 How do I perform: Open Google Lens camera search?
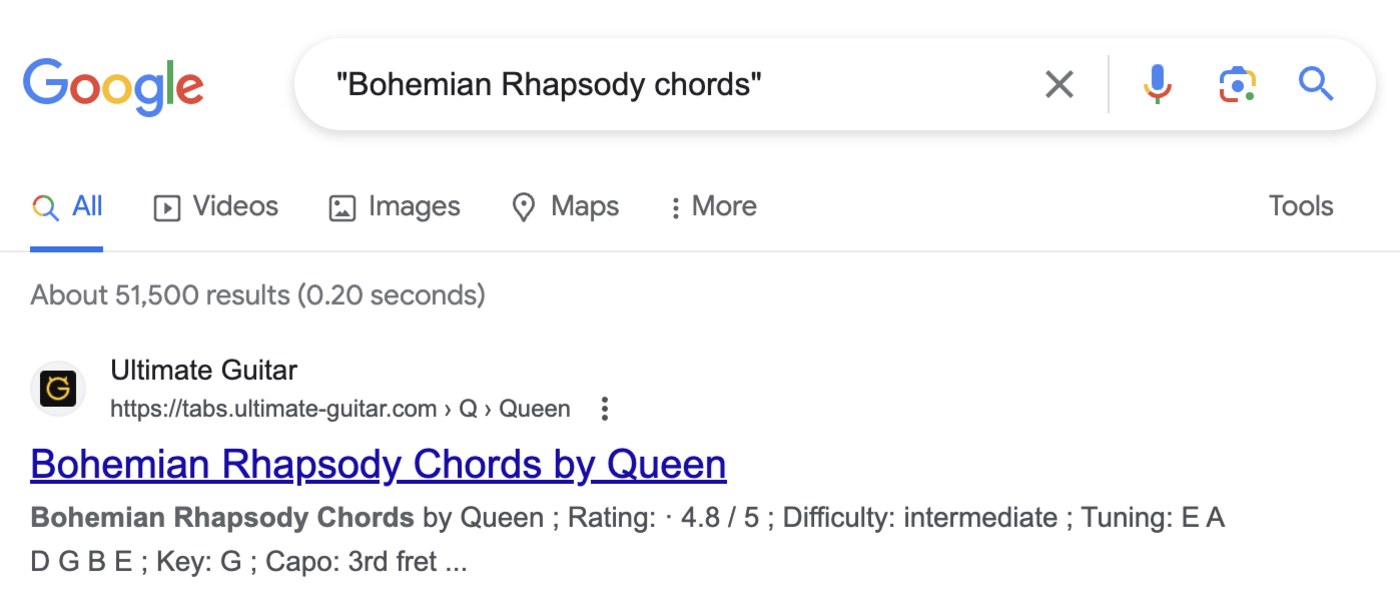(1237, 84)
